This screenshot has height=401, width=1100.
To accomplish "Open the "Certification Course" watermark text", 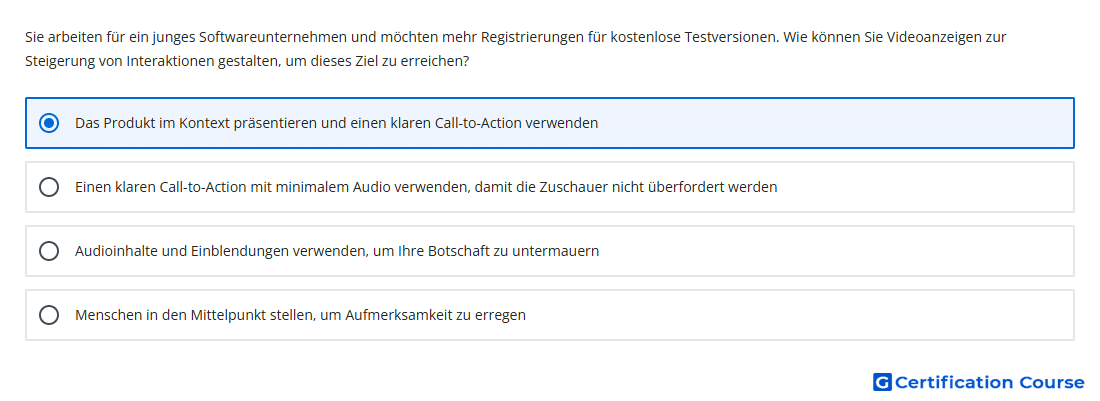I will tap(989, 382).
